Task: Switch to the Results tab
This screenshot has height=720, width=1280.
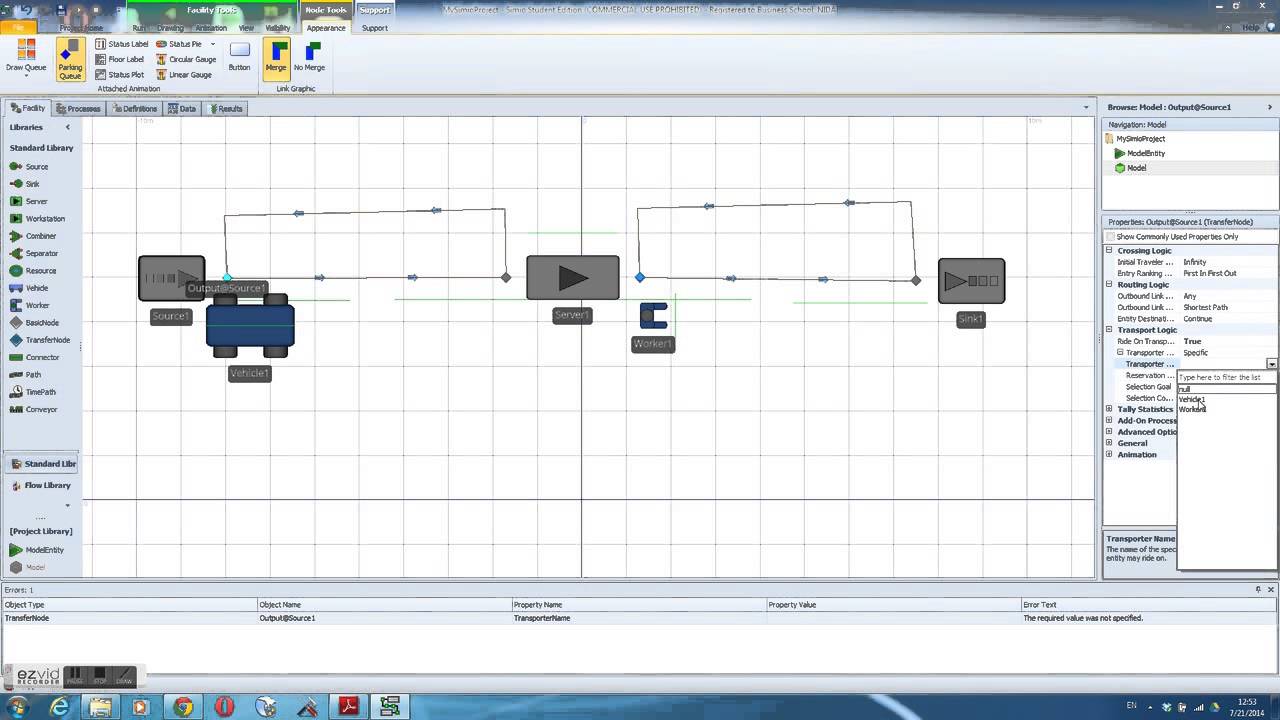Action: coord(226,108)
